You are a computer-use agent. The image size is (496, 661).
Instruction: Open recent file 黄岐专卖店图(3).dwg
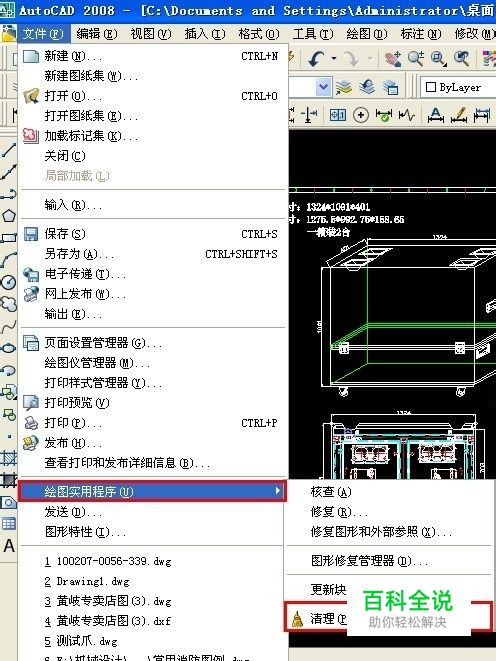pyautogui.click(x=153, y=601)
